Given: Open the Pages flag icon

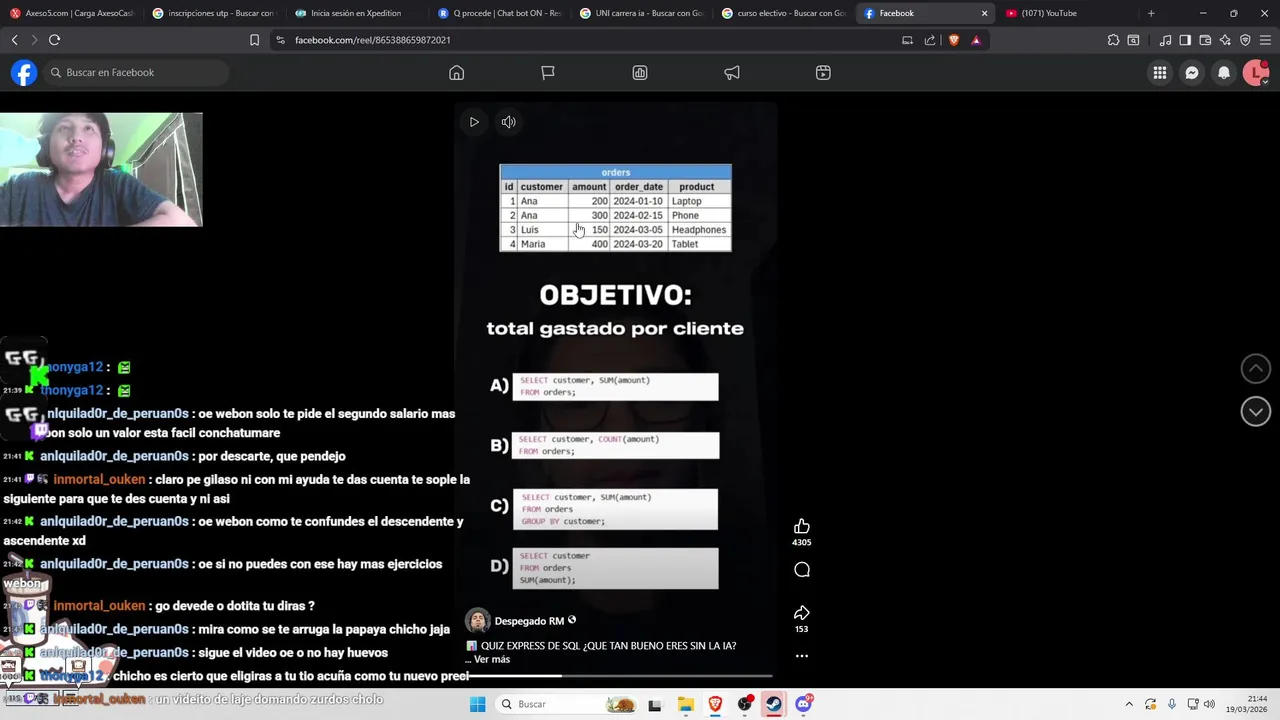Looking at the screenshot, I should click(x=548, y=73).
